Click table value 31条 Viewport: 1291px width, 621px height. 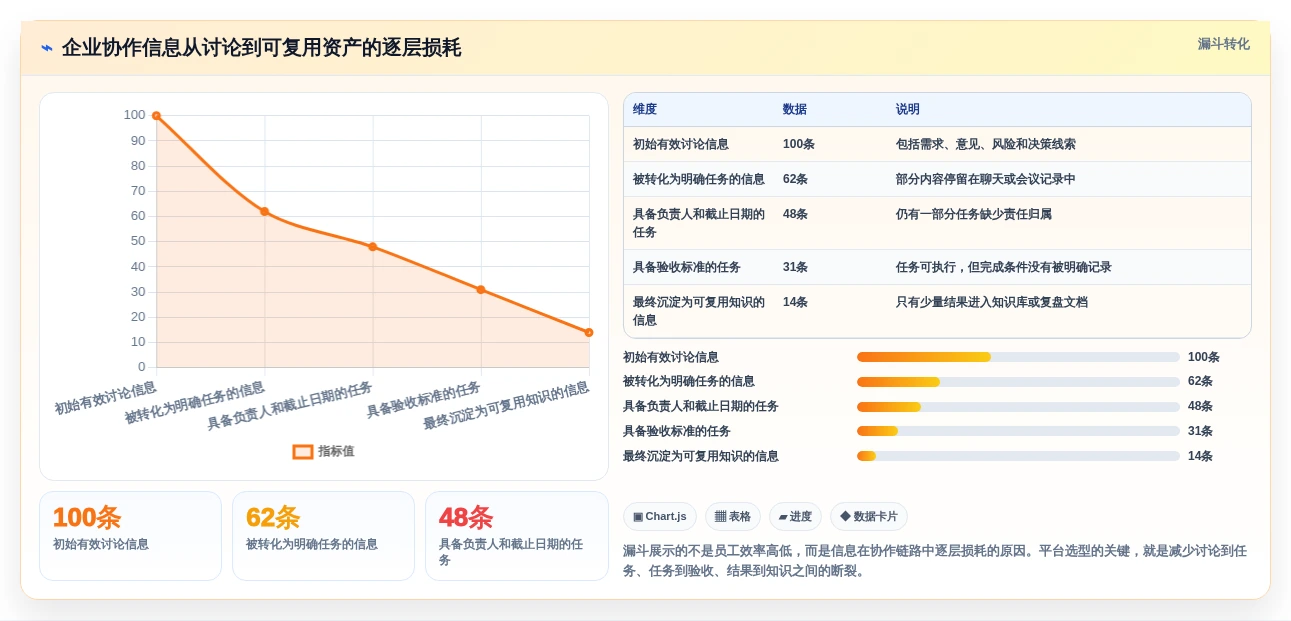point(796,267)
